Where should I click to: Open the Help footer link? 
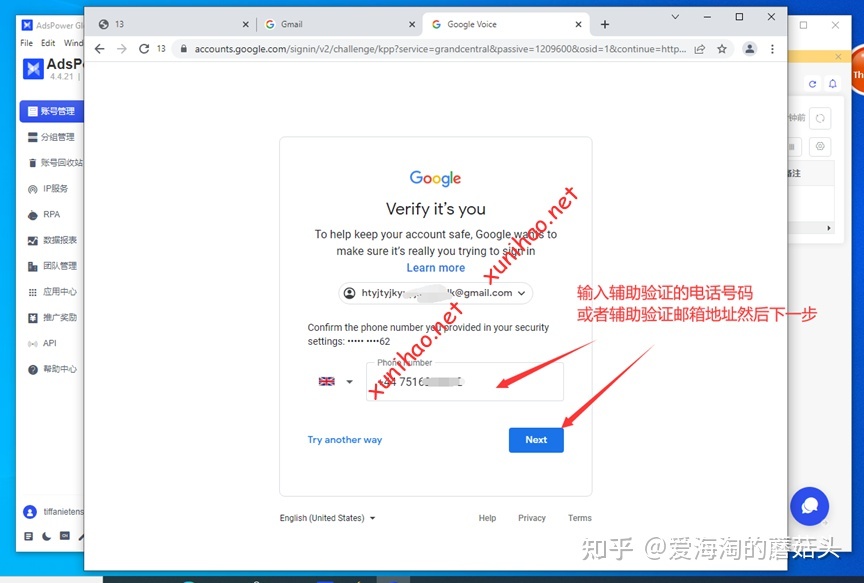coord(487,518)
